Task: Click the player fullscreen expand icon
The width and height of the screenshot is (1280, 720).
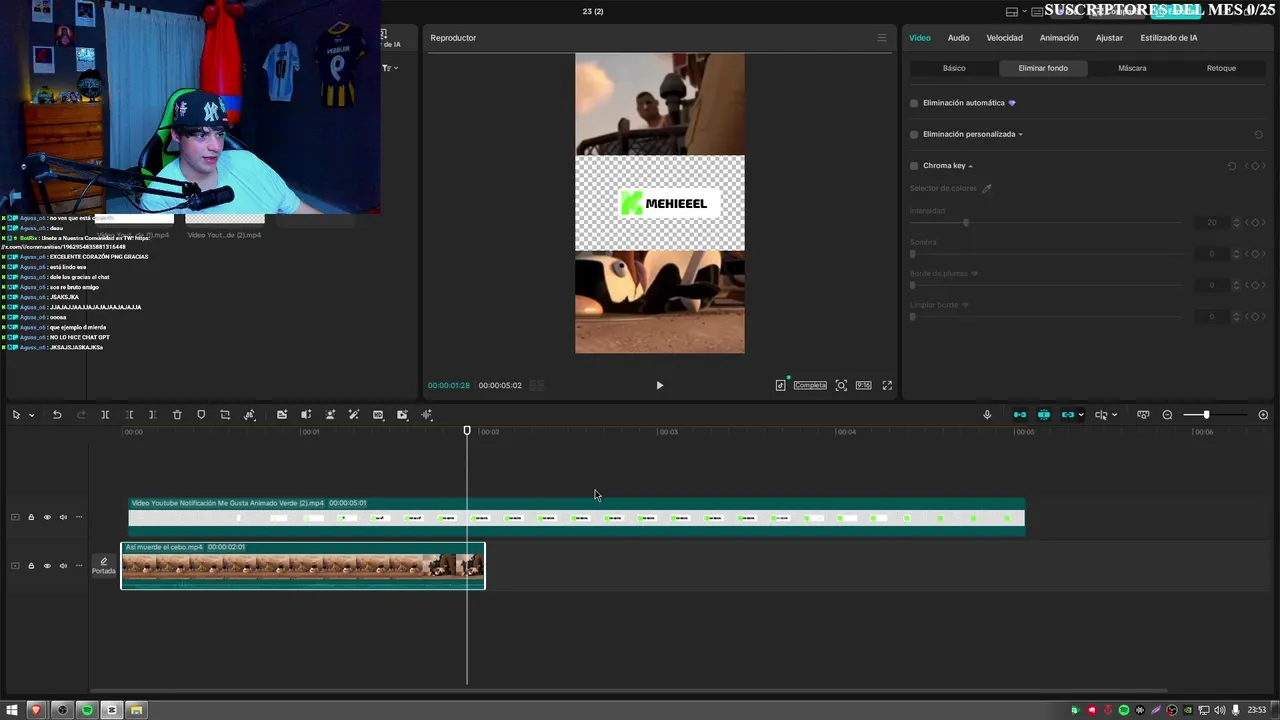Action: [887, 385]
